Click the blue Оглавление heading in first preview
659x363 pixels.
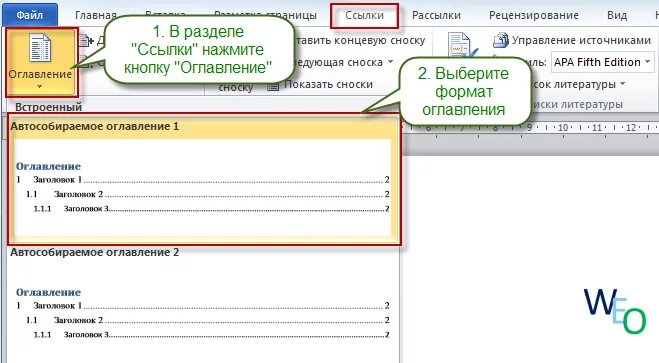(x=48, y=166)
